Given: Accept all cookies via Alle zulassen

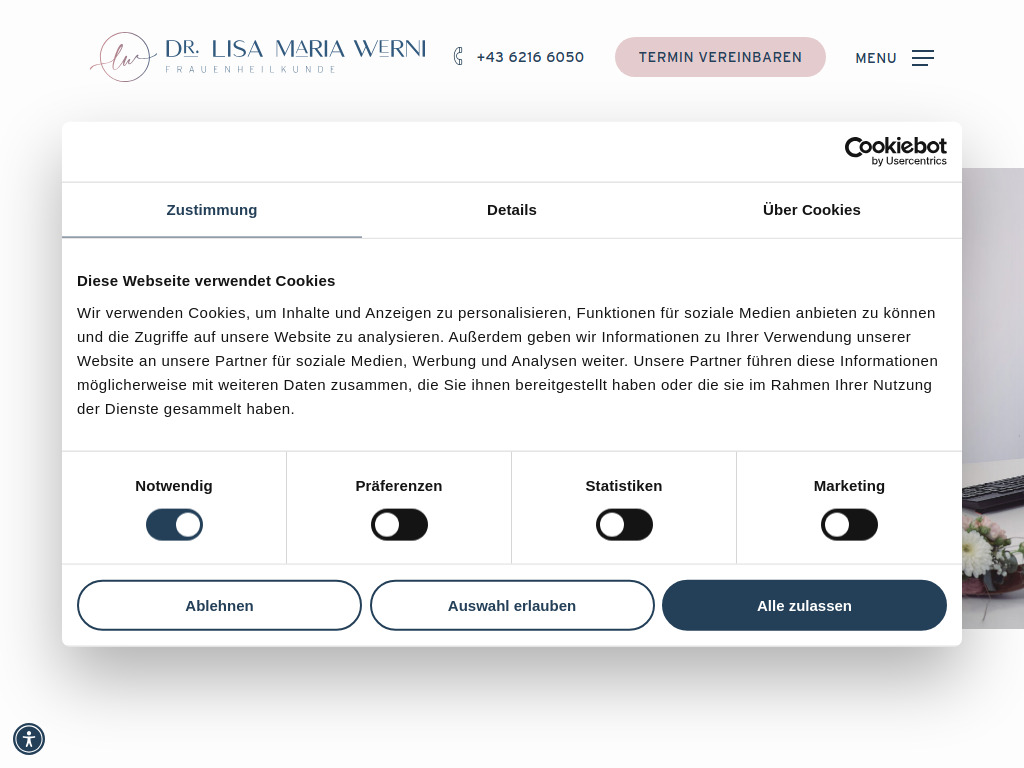Looking at the screenshot, I should pos(804,605).
